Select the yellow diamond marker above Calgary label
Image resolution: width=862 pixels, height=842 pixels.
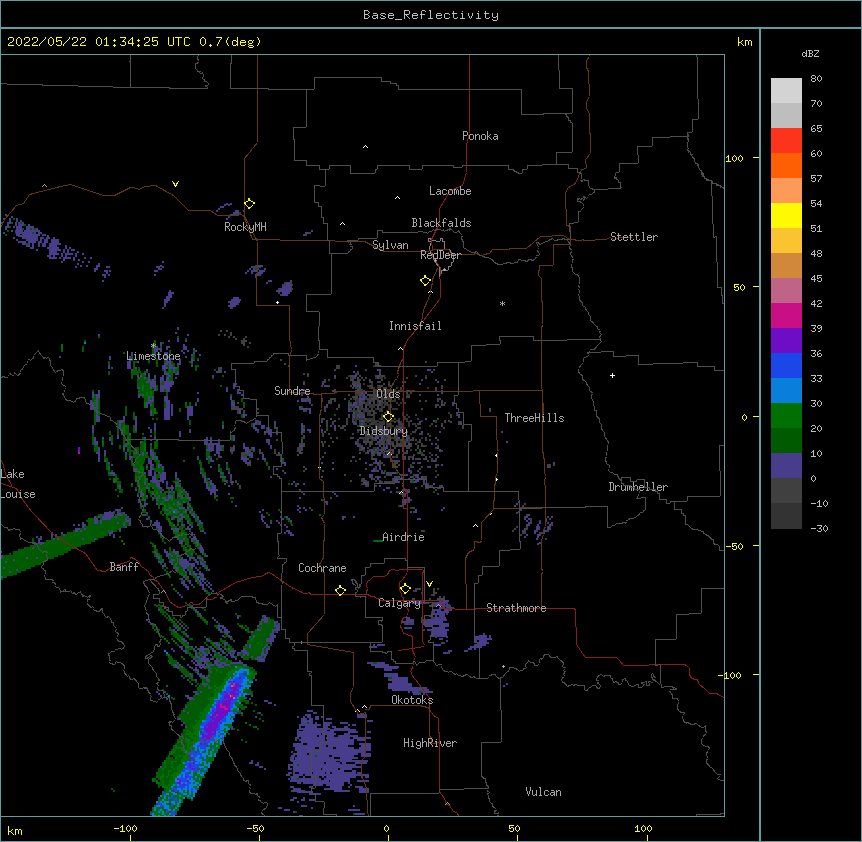405,589
